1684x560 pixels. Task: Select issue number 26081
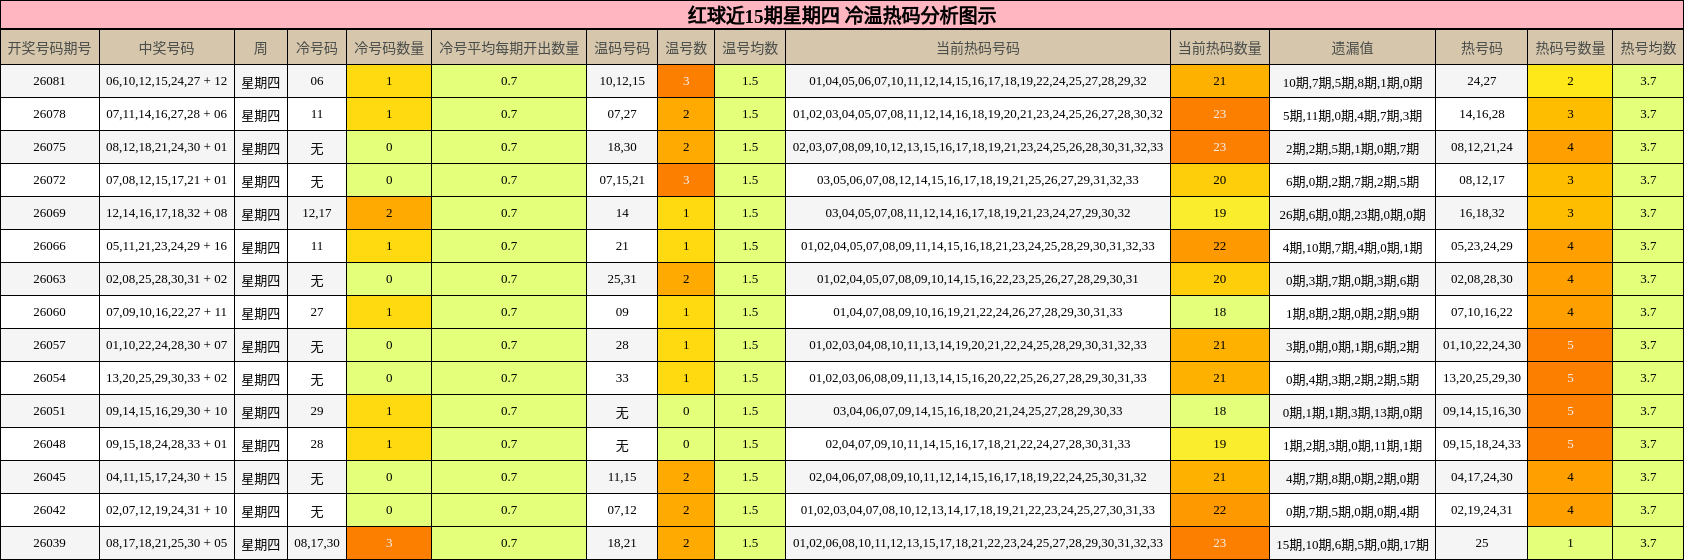click(x=49, y=81)
